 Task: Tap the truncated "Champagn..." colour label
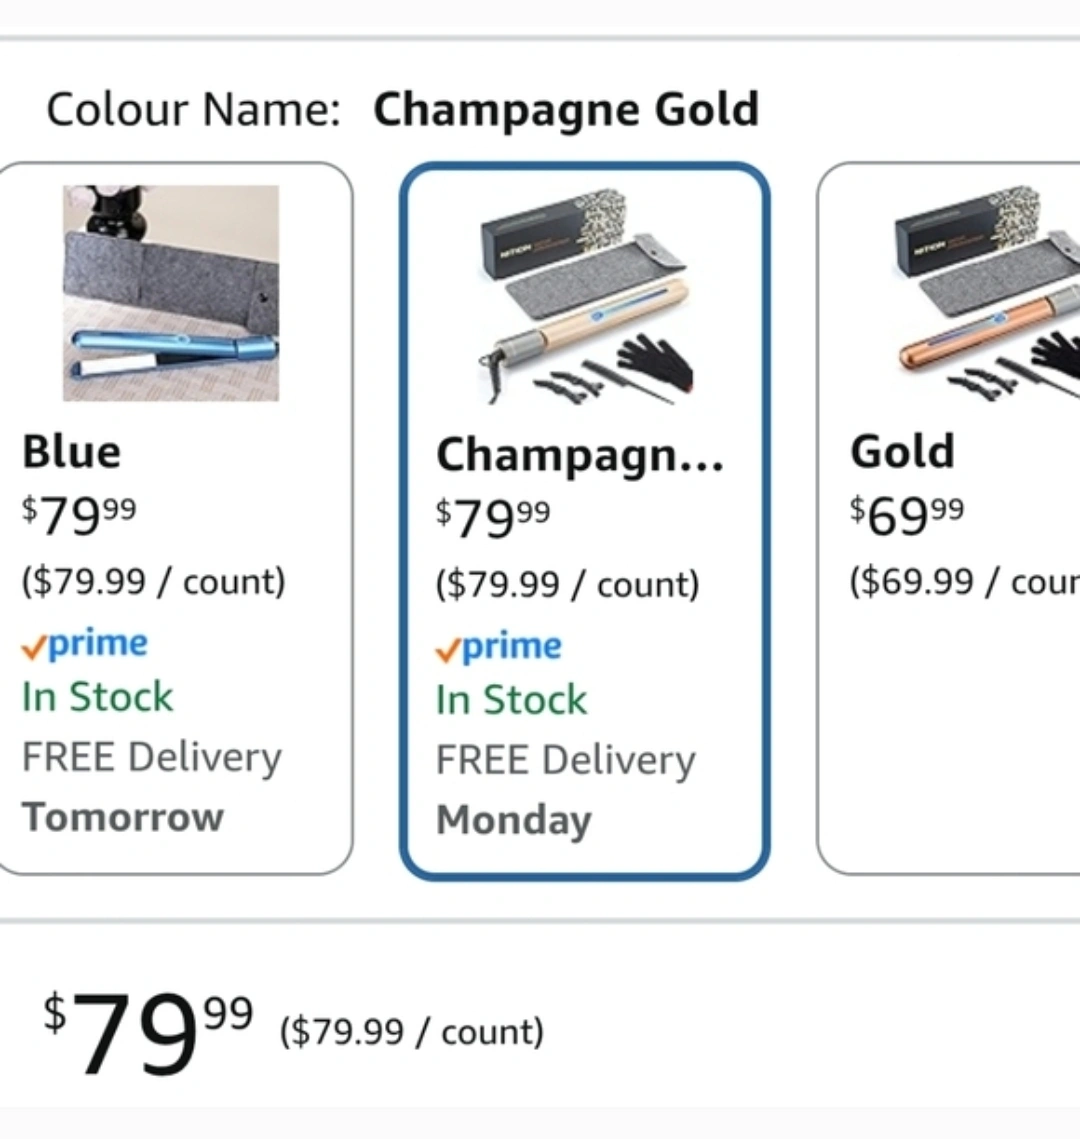[x=580, y=455]
